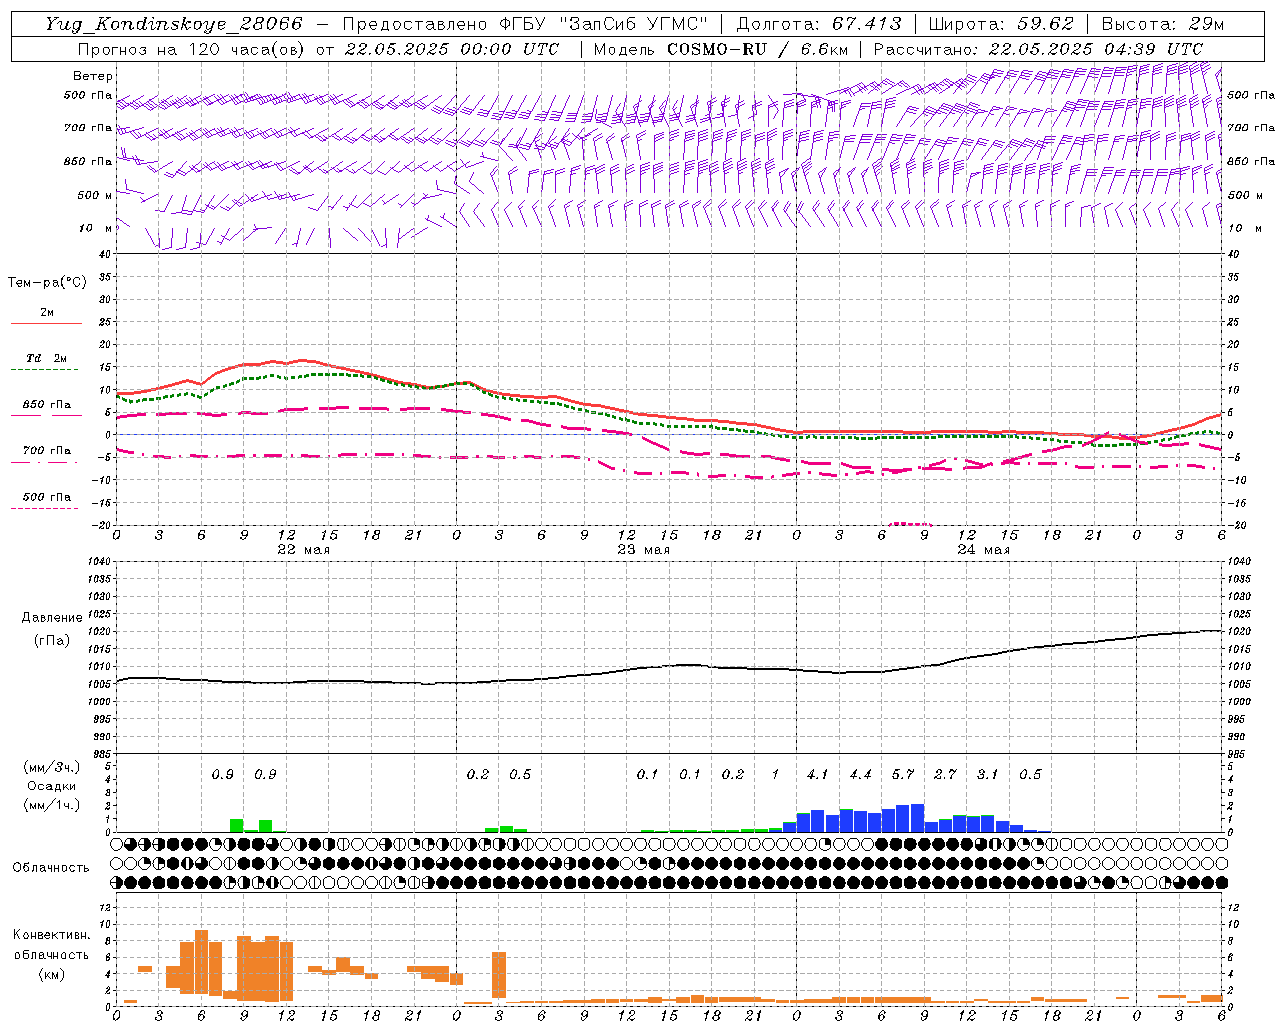1280x1024 pixels.
Task: Click the Осадки precipitation label
Action: [x=52, y=786]
